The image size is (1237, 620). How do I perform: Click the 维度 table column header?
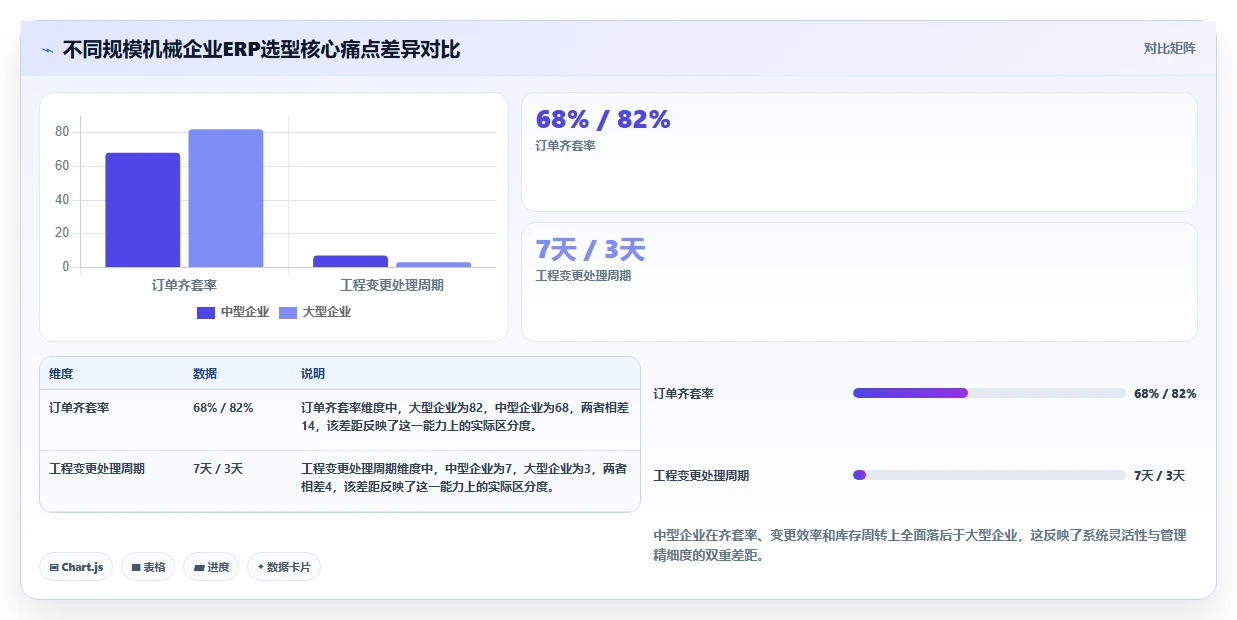click(x=61, y=374)
